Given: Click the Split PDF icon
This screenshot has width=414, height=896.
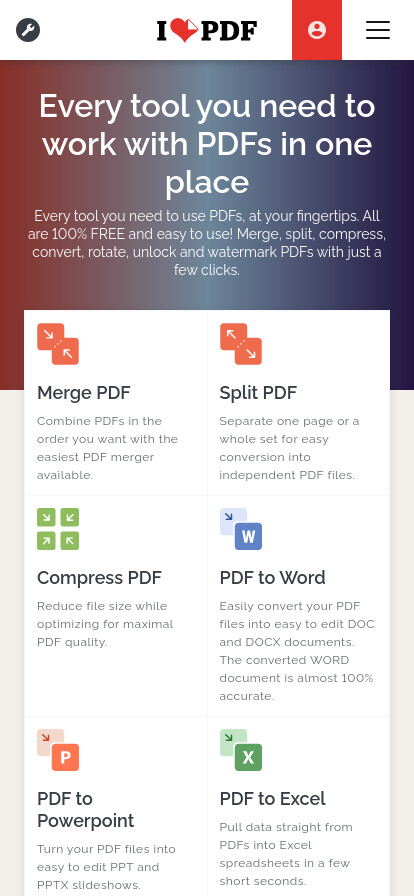Looking at the screenshot, I should coord(241,344).
